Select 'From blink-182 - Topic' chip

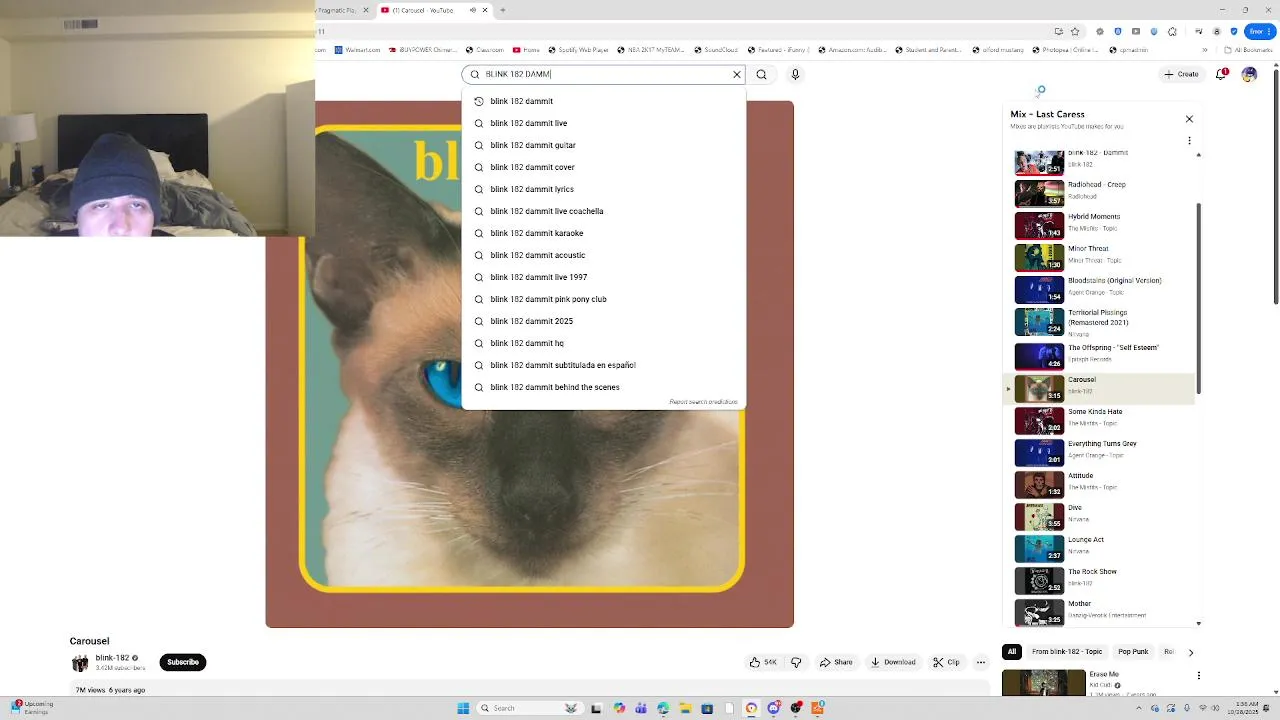coord(1067,652)
